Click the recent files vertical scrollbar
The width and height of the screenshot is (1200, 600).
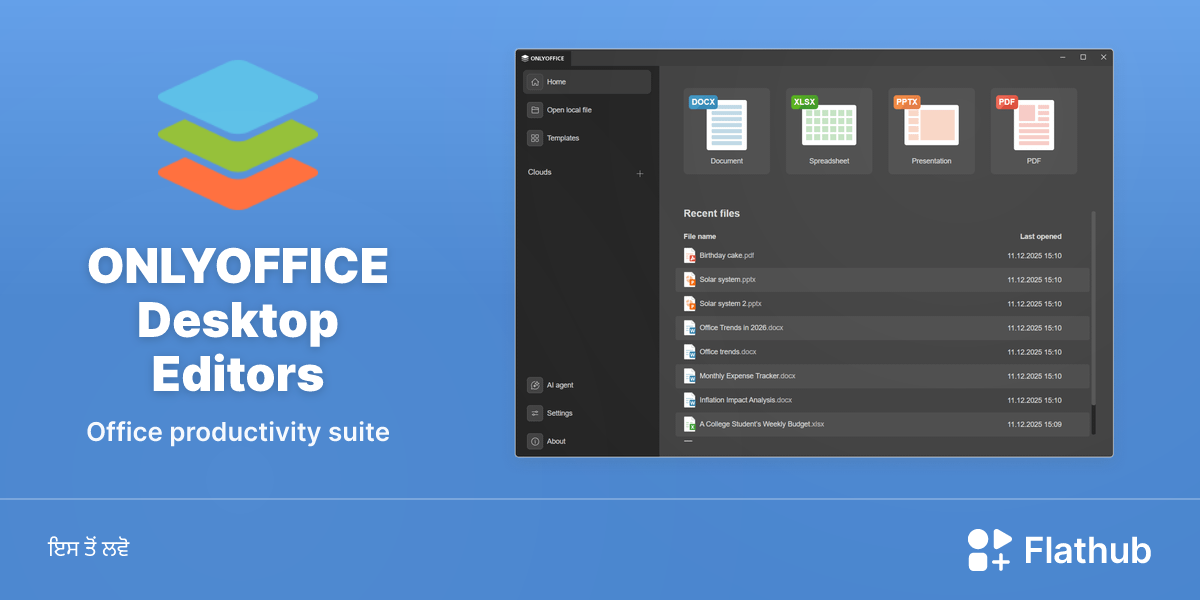pos(1093,322)
